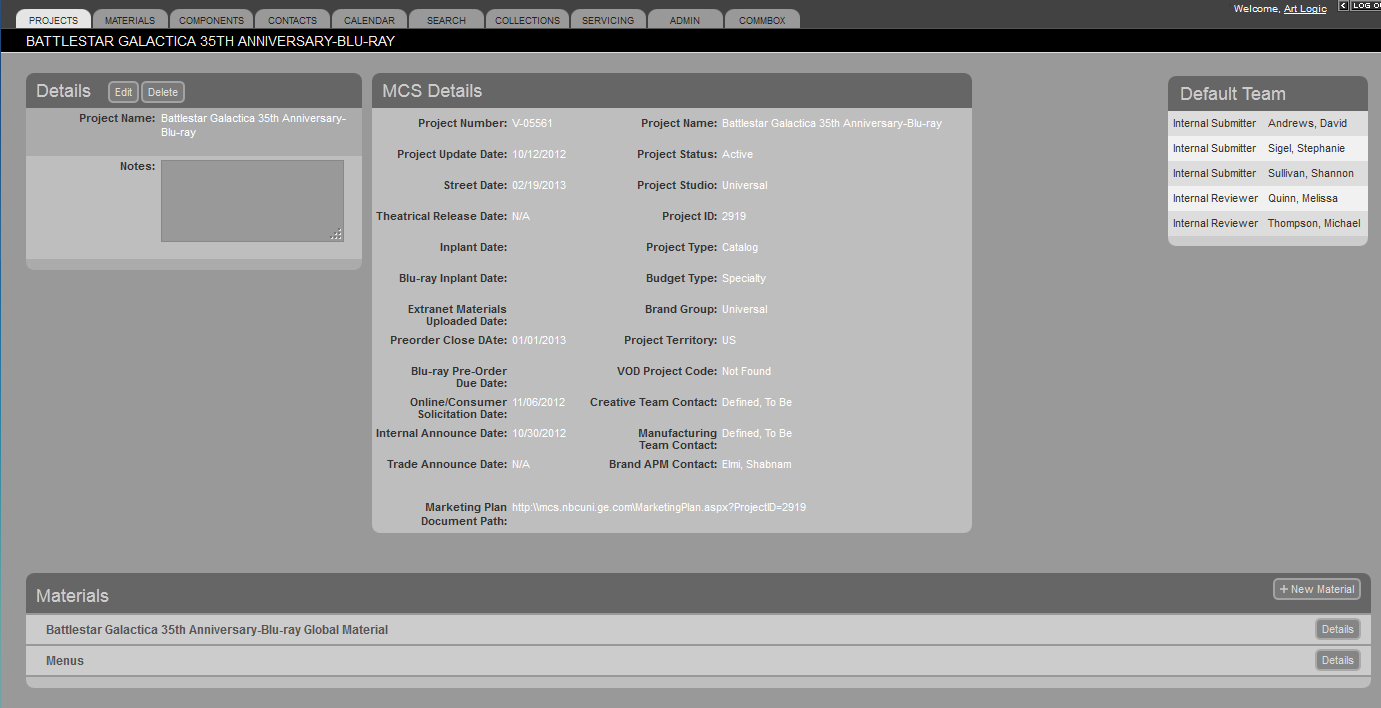This screenshot has width=1381, height=708.
Task: Click the Project Territory value US
Action: click(x=729, y=341)
